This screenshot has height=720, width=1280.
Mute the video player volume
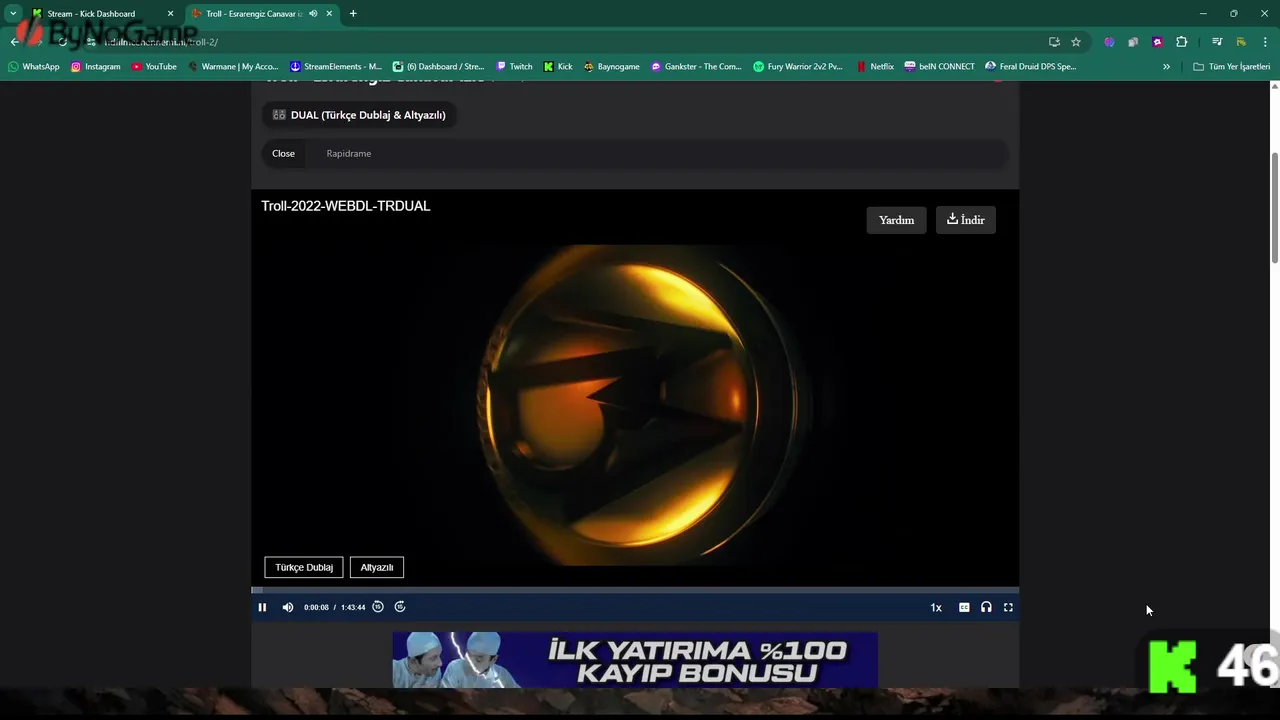point(288,607)
